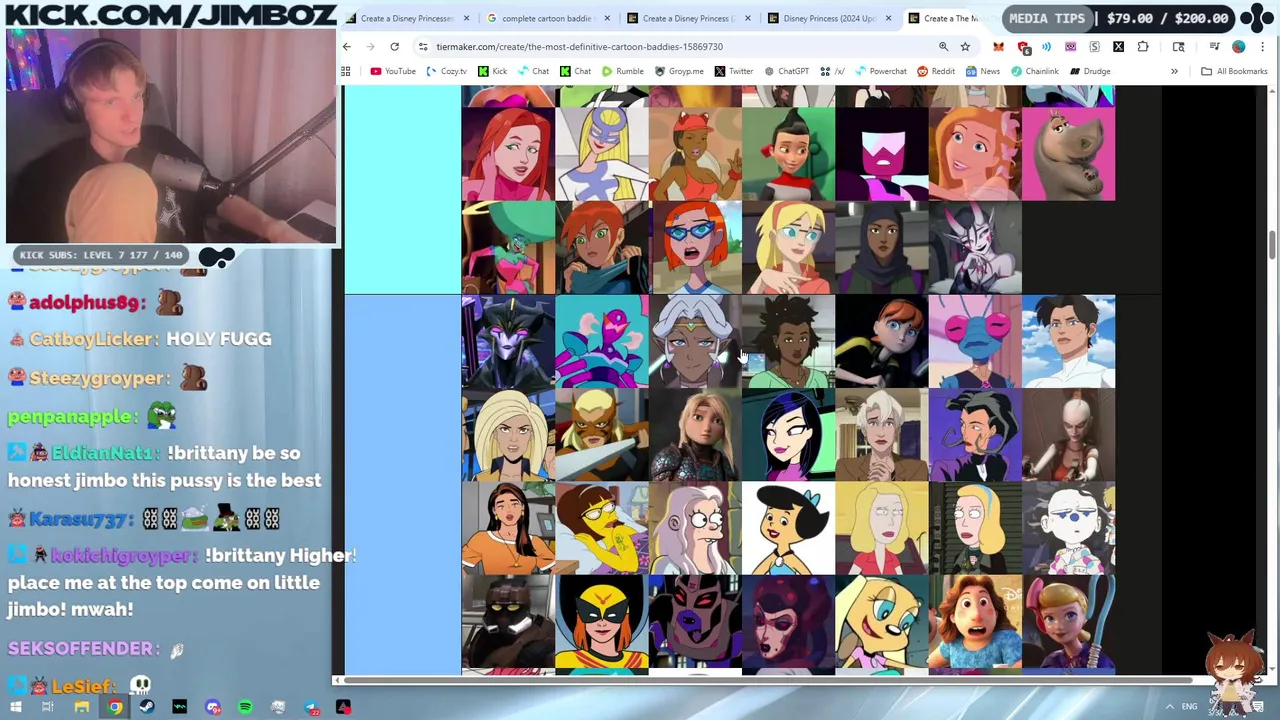
Task: Select the Garnet pink gem character thumbnail
Action: click(881, 155)
